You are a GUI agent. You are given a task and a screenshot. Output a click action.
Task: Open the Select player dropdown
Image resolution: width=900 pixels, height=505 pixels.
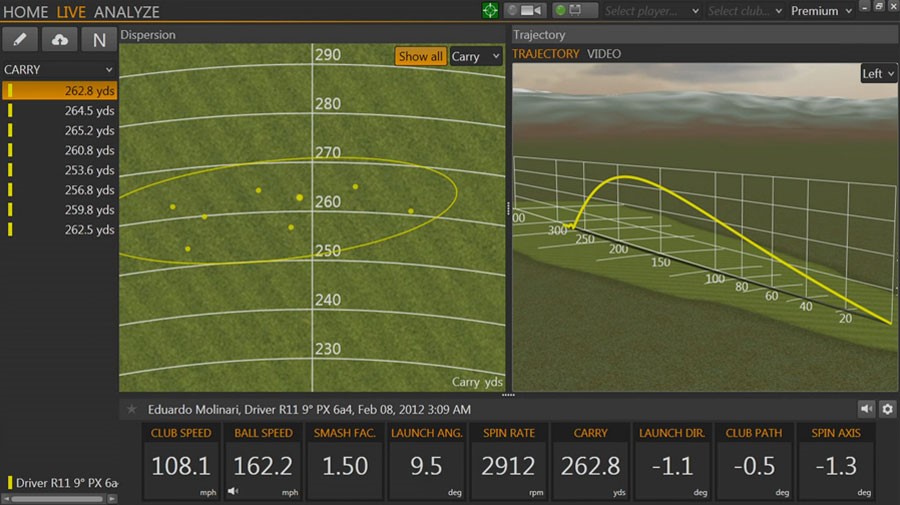[x=652, y=11]
